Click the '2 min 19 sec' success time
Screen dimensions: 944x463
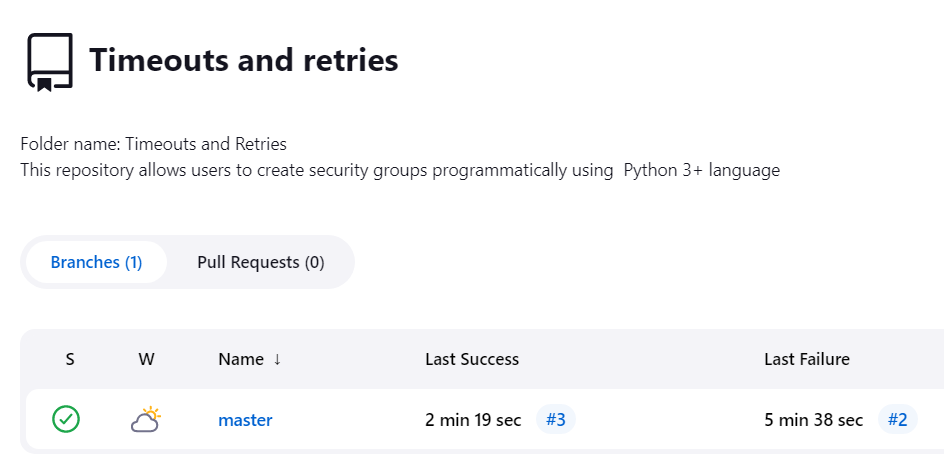coord(473,420)
